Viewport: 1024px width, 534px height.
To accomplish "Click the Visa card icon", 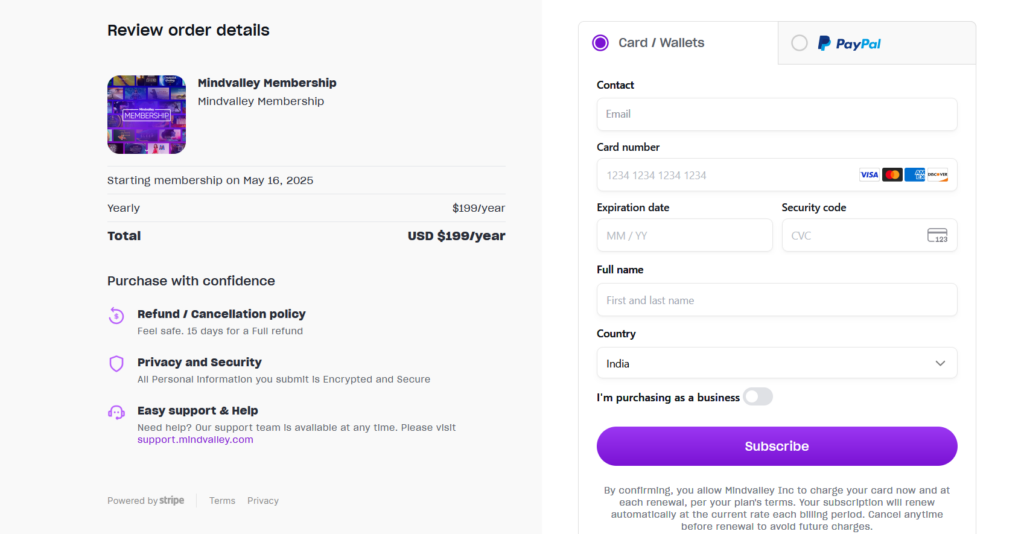I will pyautogui.click(x=869, y=175).
